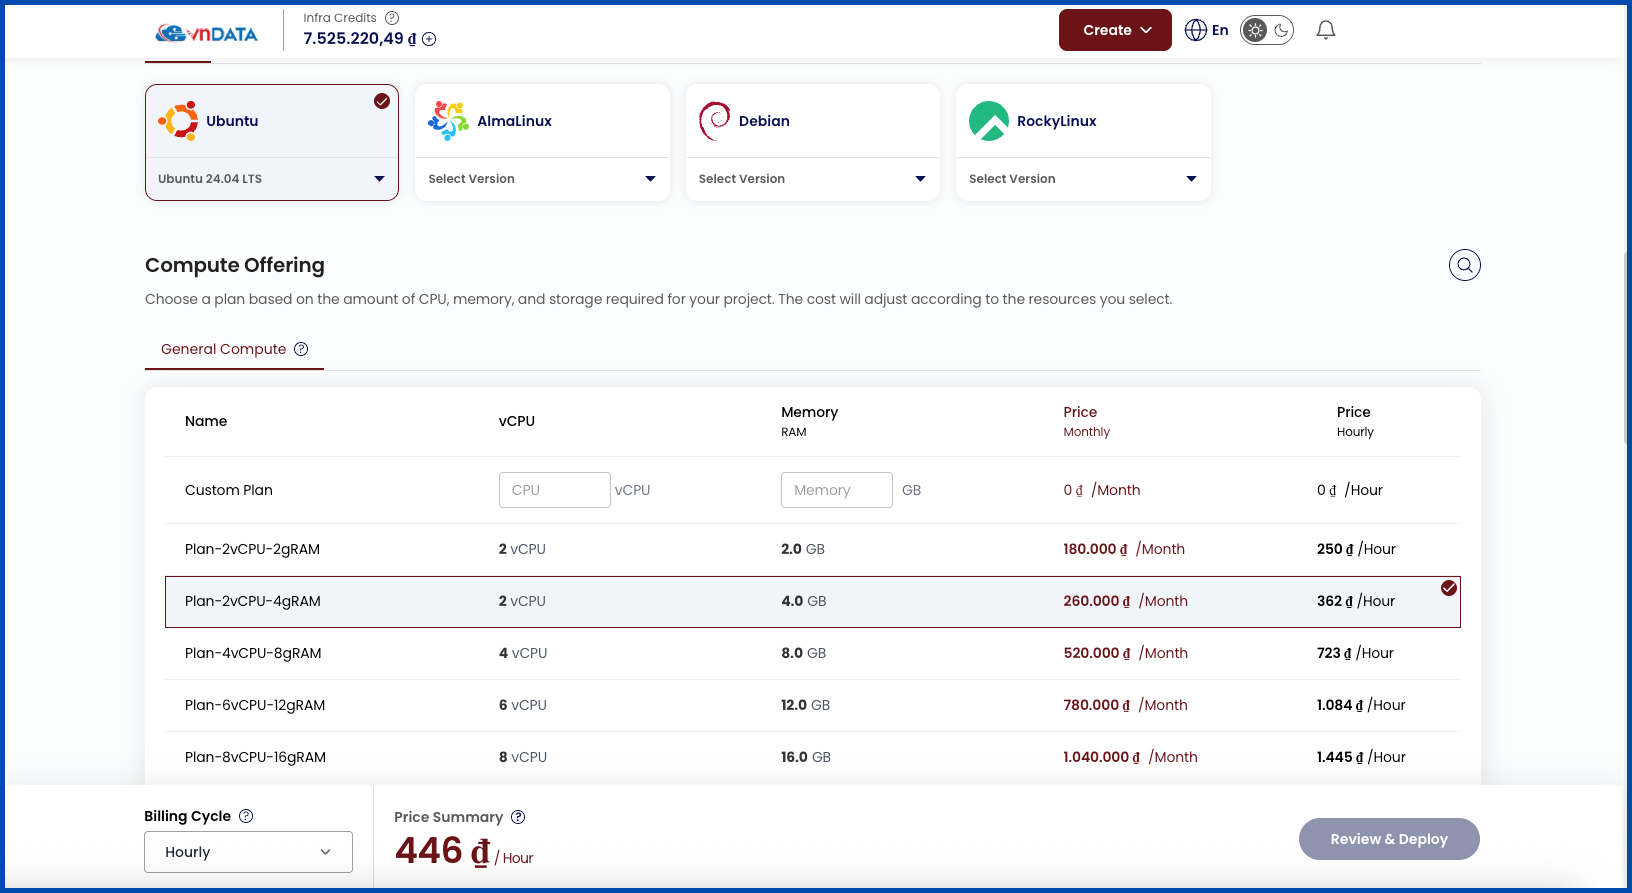Image resolution: width=1632 pixels, height=893 pixels.
Task: Click the vnDATA logo
Action: (206, 33)
